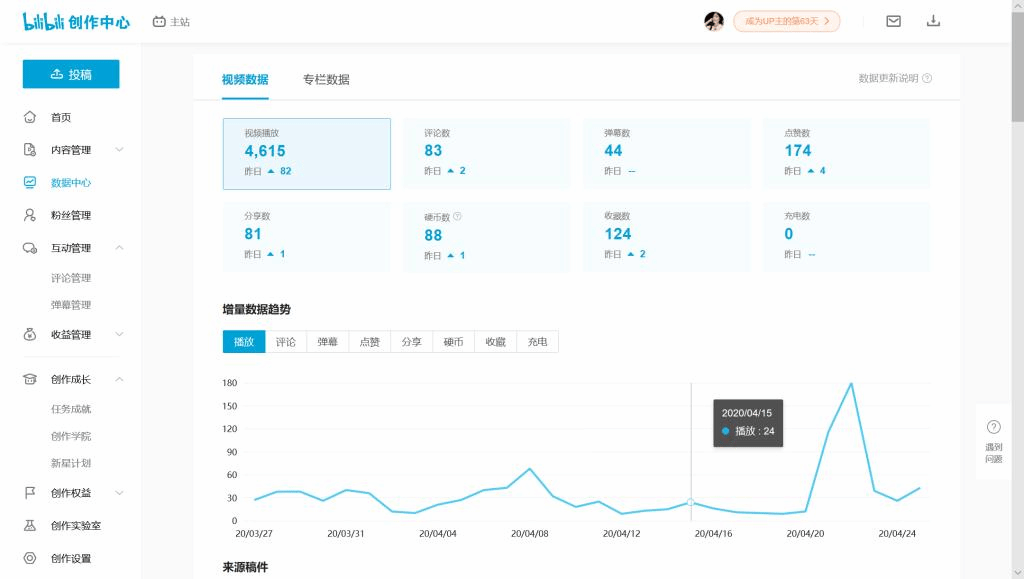The image size is (1024, 579).
Task: Go to 首页 in sidebar
Action: tap(61, 117)
